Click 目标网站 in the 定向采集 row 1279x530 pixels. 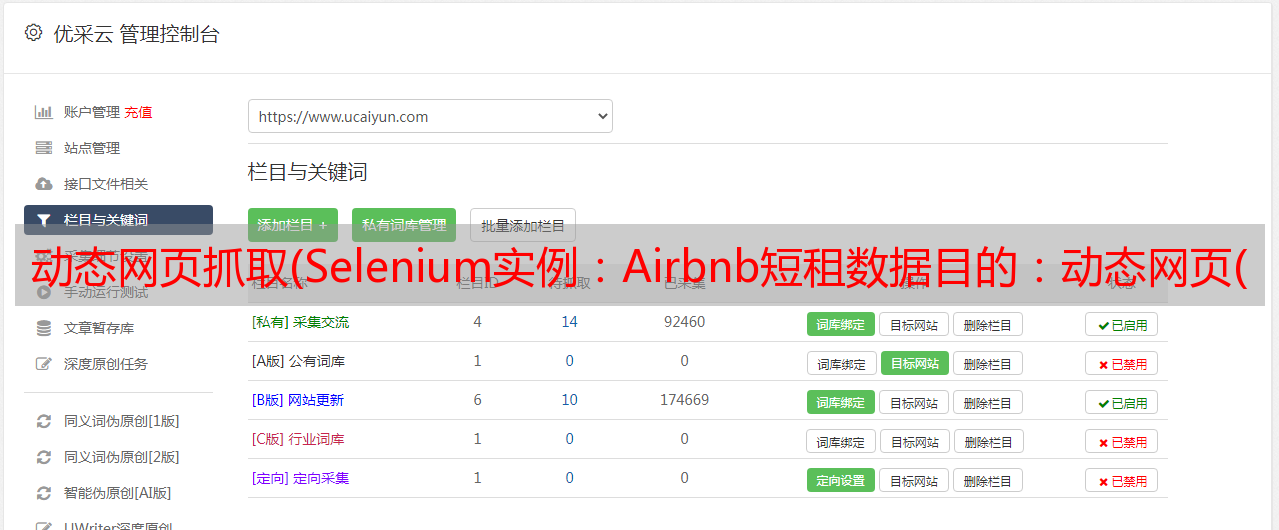(914, 480)
